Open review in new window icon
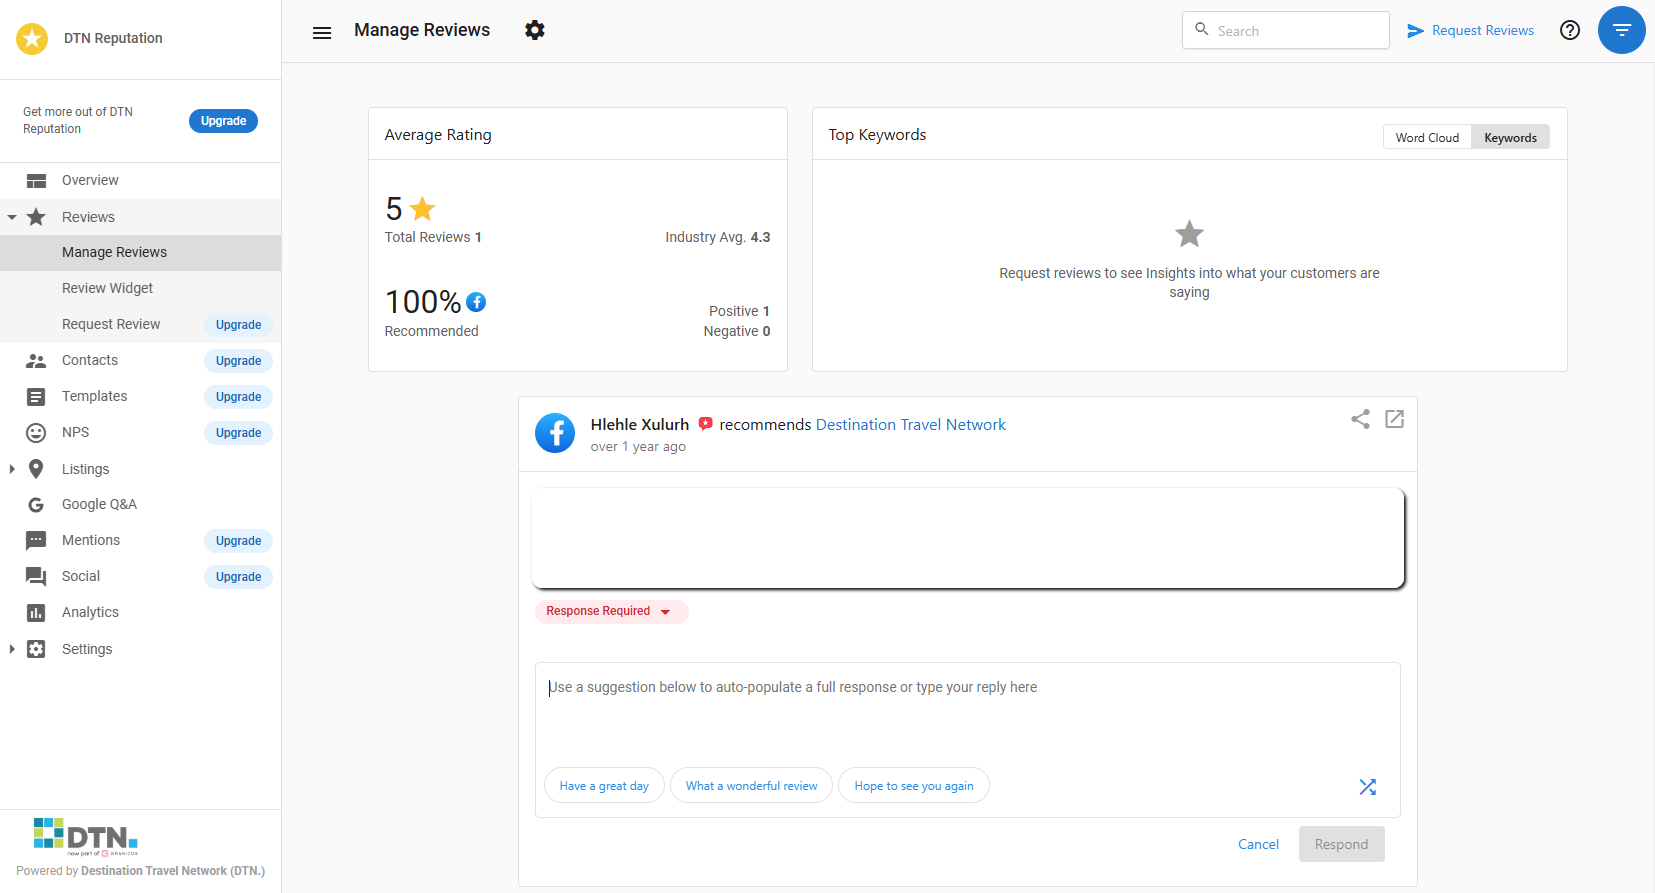The image size is (1655, 893). click(1395, 419)
